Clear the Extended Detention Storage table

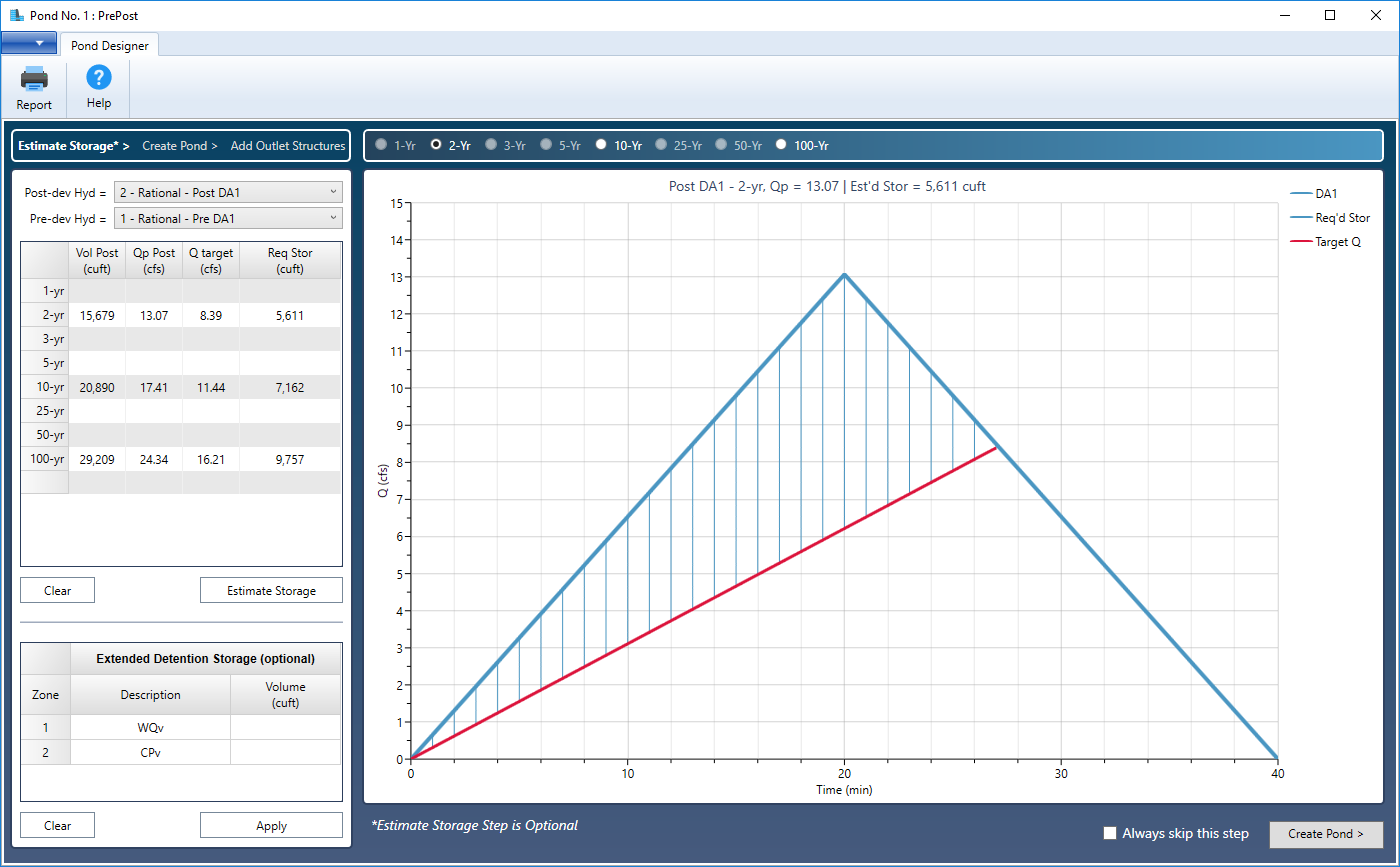click(x=57, y=824)
